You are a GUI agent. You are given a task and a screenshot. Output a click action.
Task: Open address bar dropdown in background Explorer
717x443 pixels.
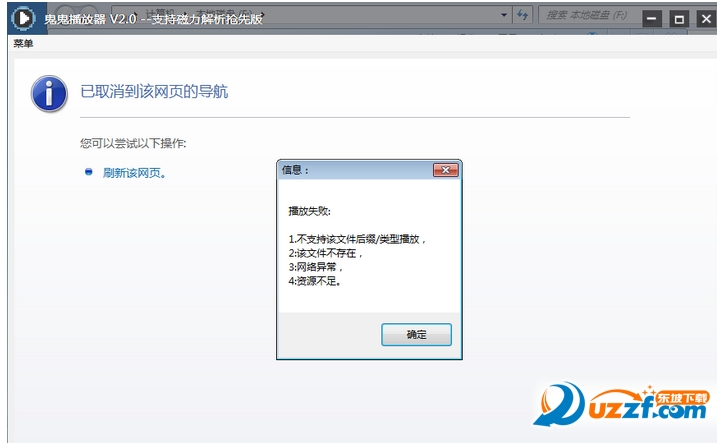point(504,15)
